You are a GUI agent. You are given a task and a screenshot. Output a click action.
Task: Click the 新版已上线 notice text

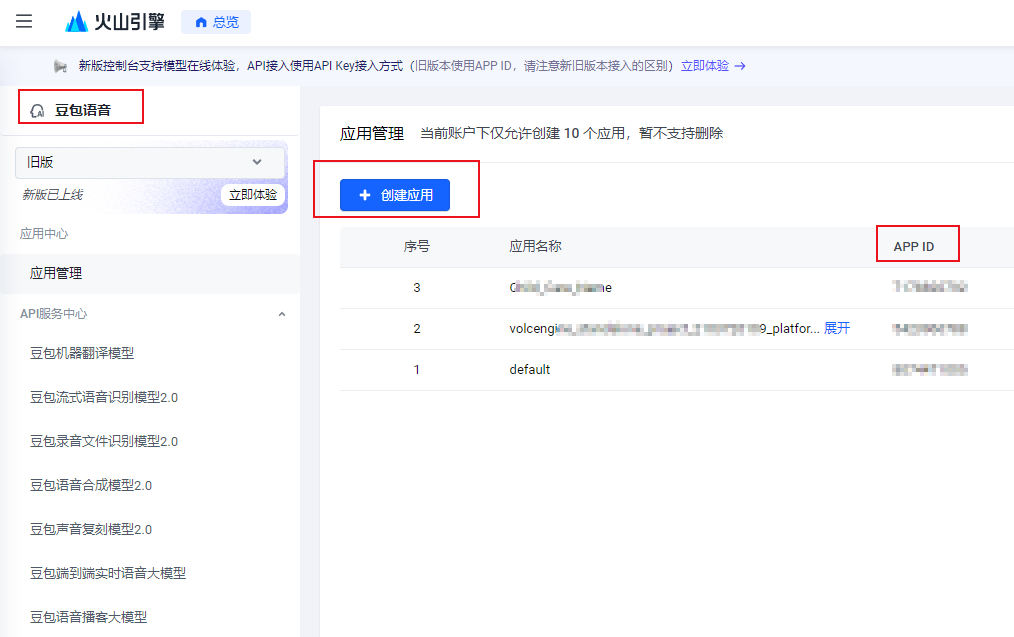[x=53, y=195]
